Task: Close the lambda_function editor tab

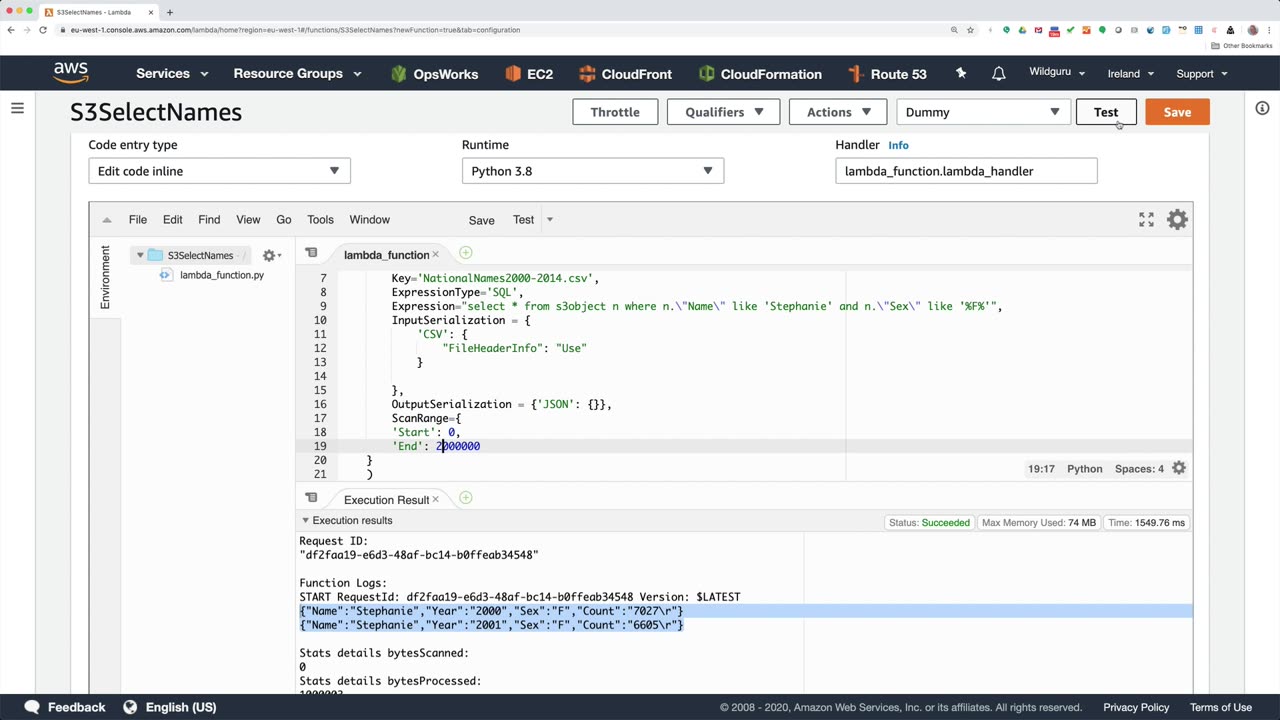Action: (435, 255)
